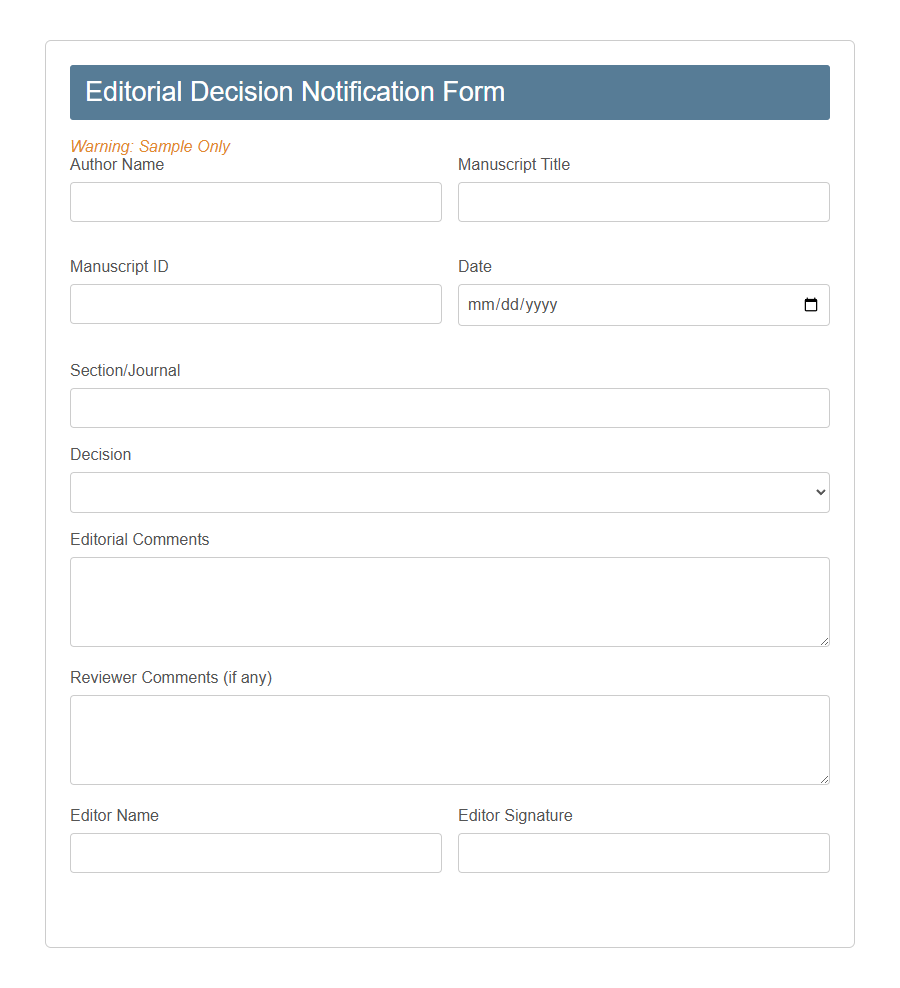The image size is (900, 988).
Task: Click the resize grip of Editorial Comments box
Action: point(824,641)
